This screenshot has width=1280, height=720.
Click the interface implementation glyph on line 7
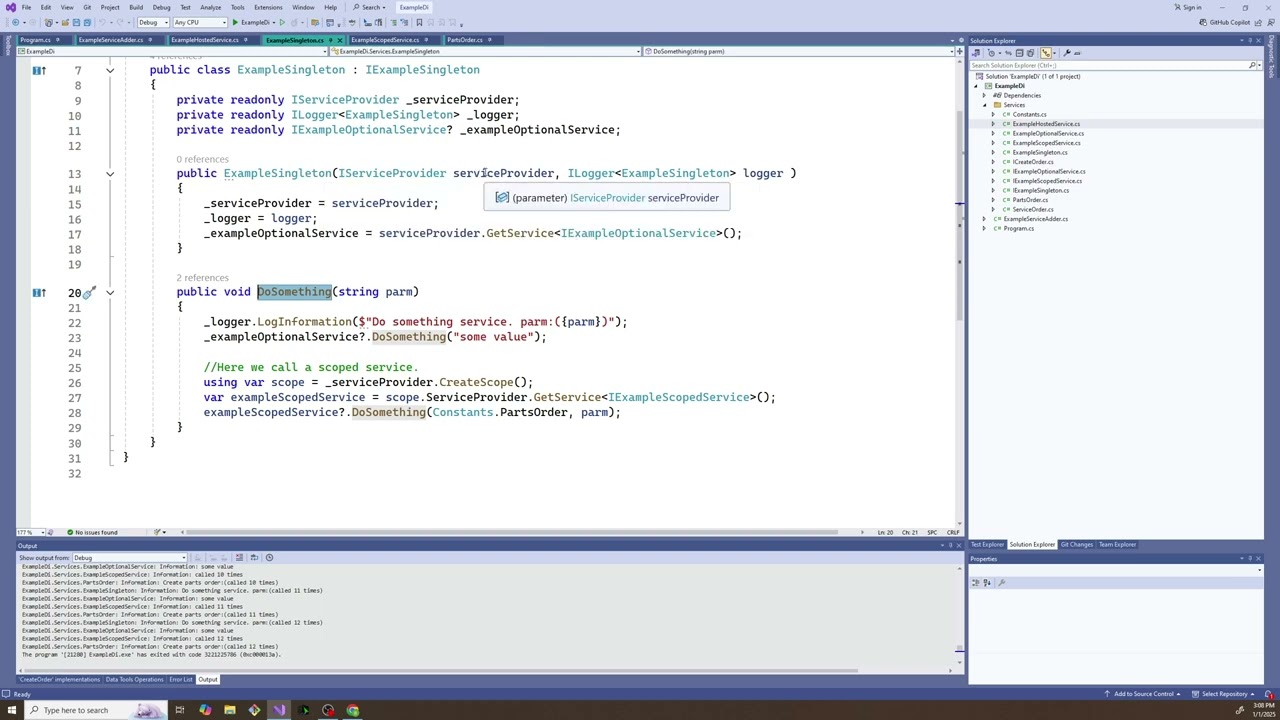(x=38, y=70)
